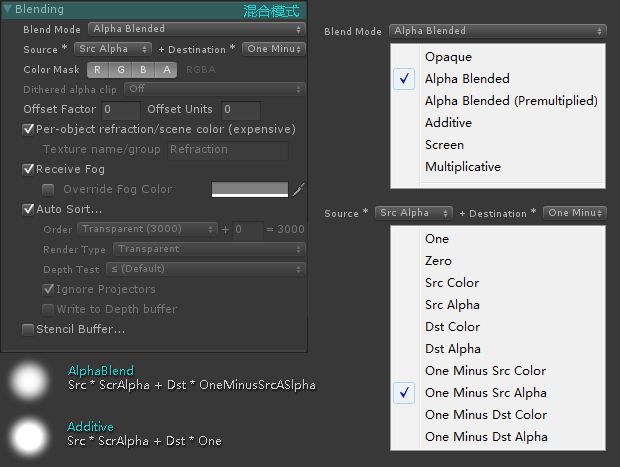
Task: Click the Override Fog Color swatch
Action: click(x=250, y=189)
